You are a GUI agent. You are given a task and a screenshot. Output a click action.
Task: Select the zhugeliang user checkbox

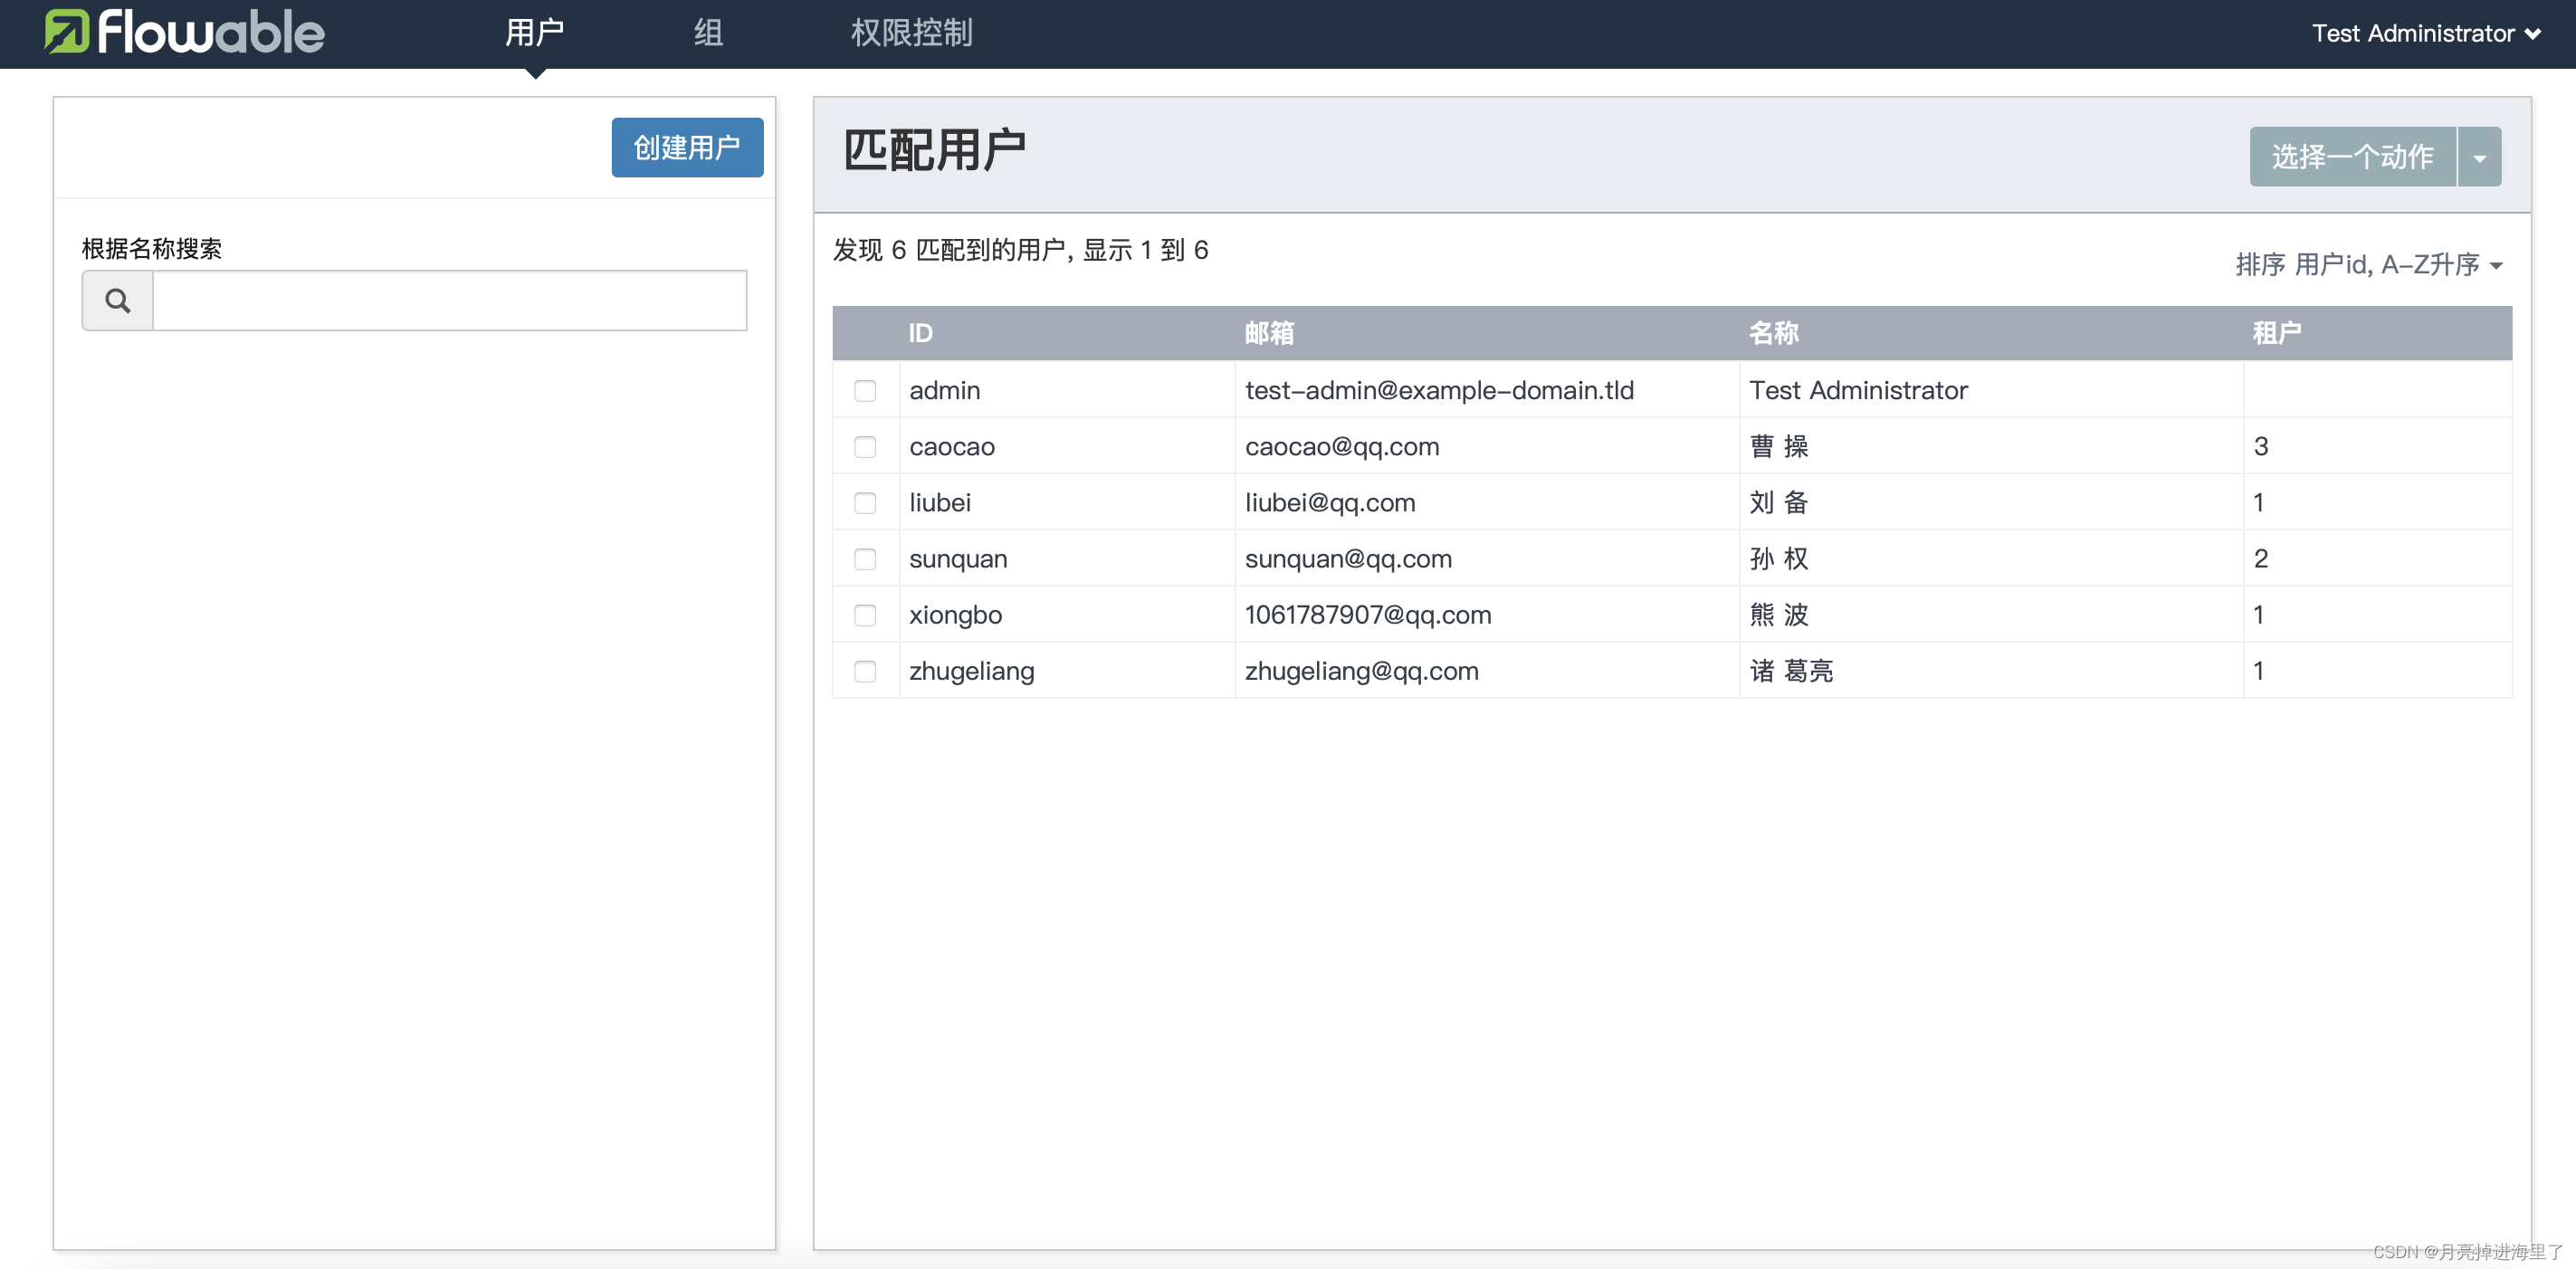coord(865,670)
